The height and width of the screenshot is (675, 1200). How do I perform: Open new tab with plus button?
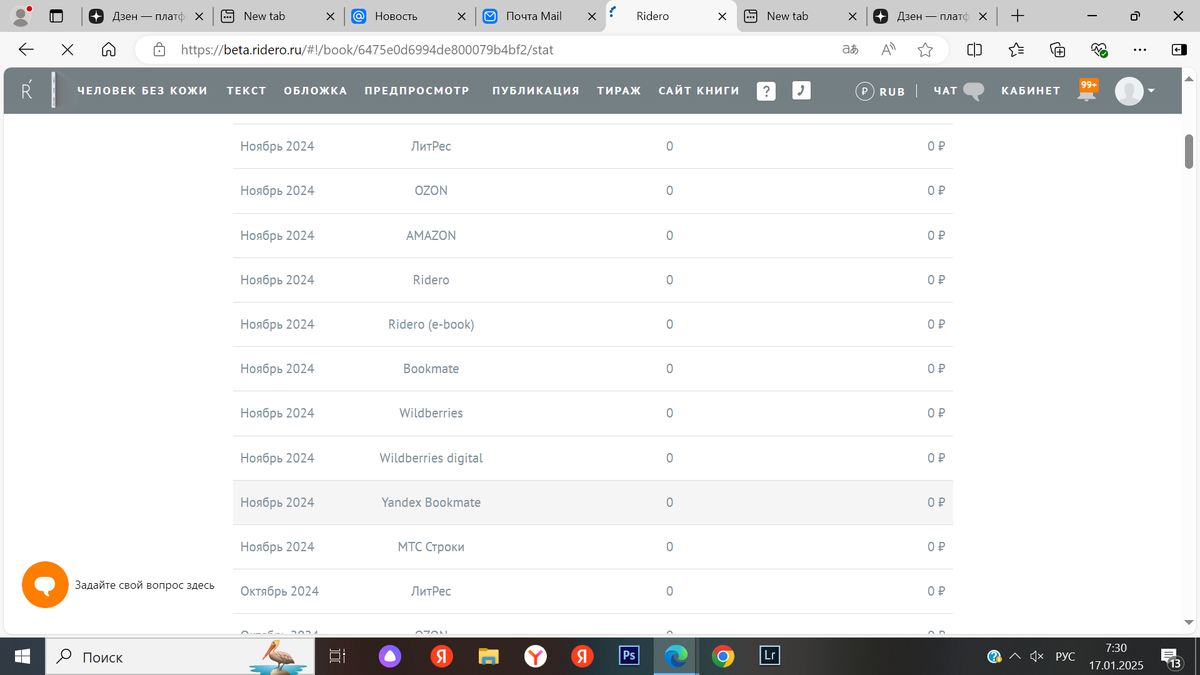click(x=1017, y=16)
